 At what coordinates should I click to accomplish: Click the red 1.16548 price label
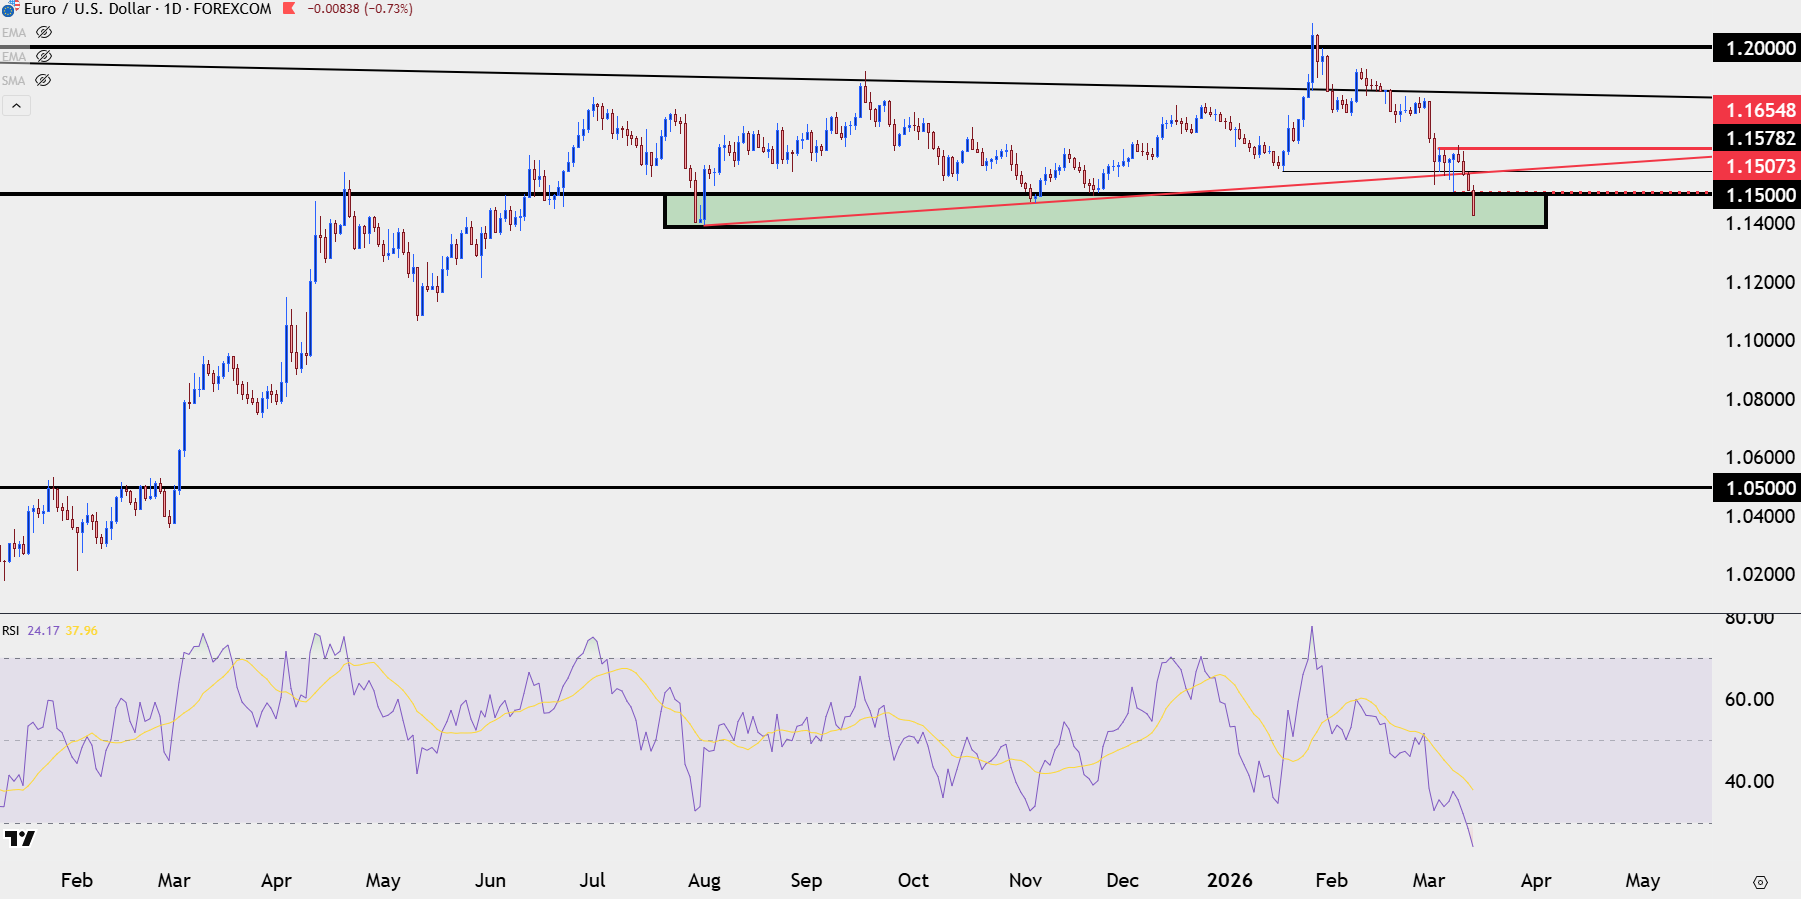coord(1757,110)
